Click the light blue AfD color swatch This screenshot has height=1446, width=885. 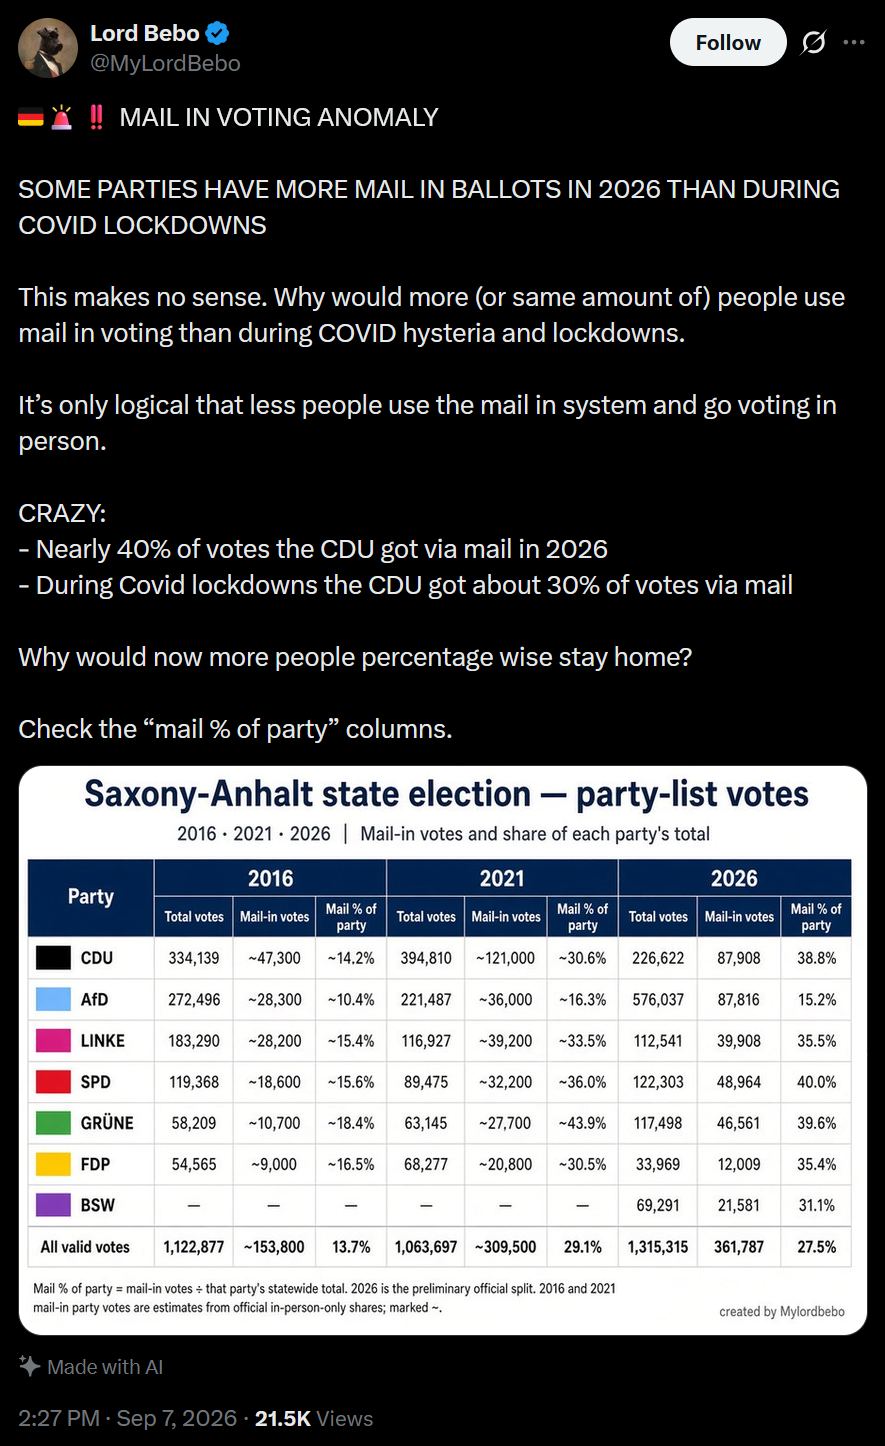pos(53,999)
